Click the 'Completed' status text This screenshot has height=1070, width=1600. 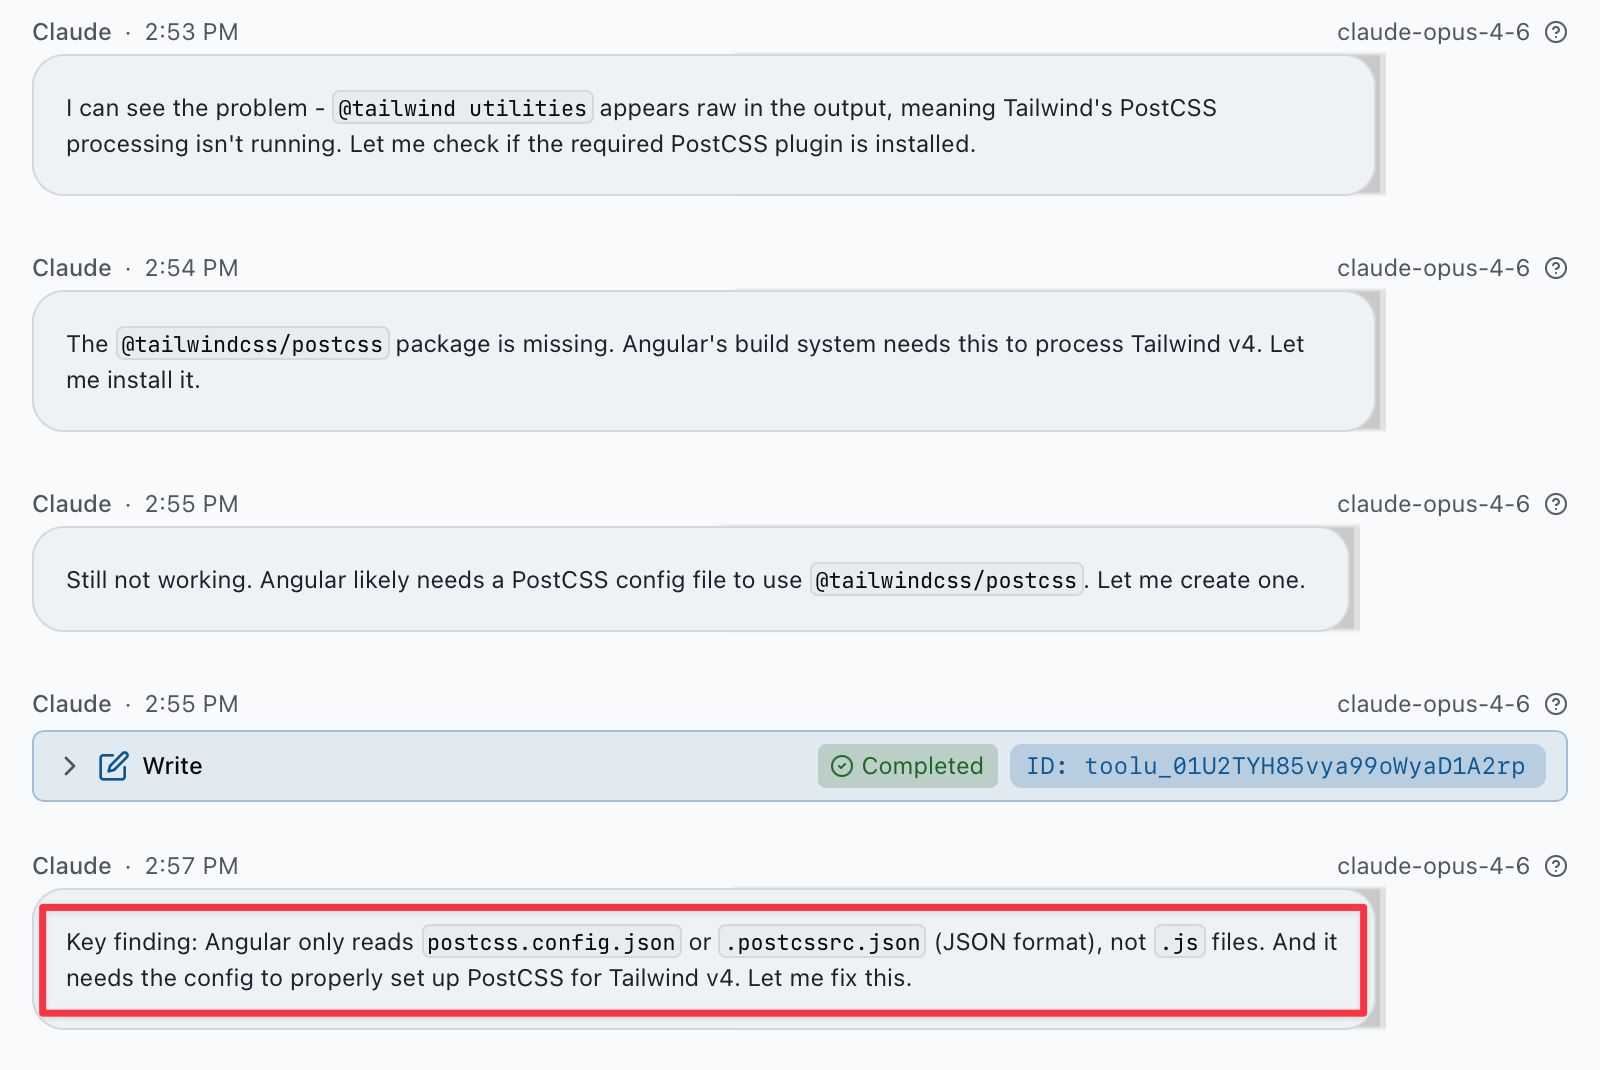922,766
